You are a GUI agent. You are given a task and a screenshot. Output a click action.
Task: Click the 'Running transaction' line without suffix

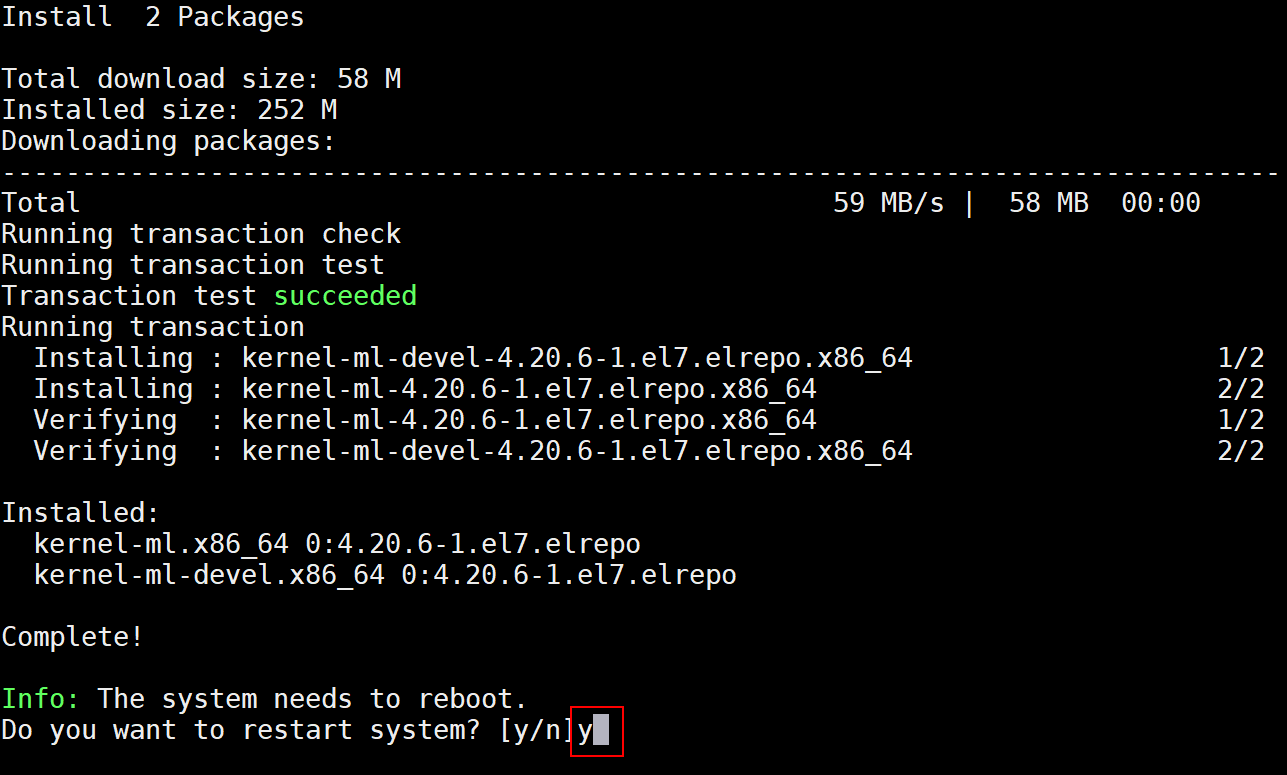pyautogui.click(x=153, y=327)
